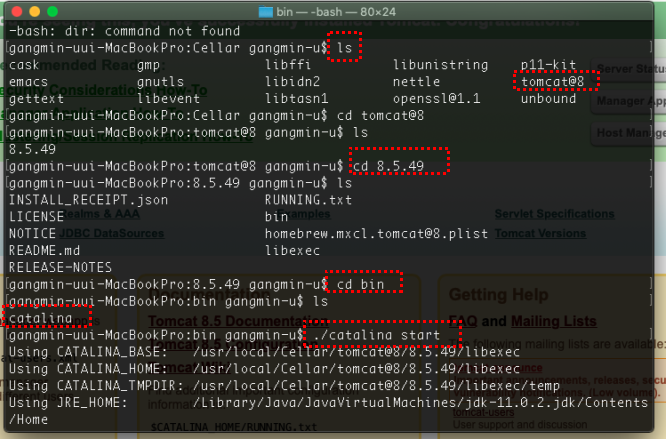Open 'Servlet Specifications' link in background page
The image size is (666, 439).
coord(554,214)
